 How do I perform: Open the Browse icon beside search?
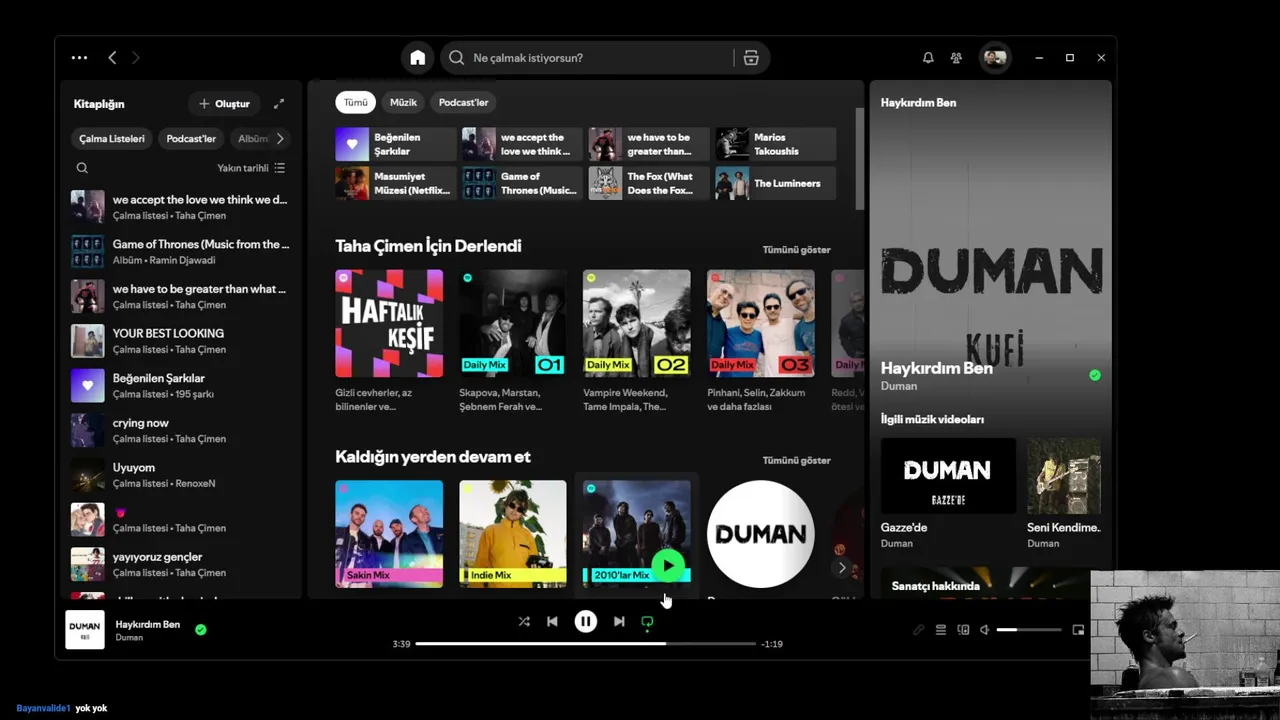pyautogui.click(x=751, y=58)
